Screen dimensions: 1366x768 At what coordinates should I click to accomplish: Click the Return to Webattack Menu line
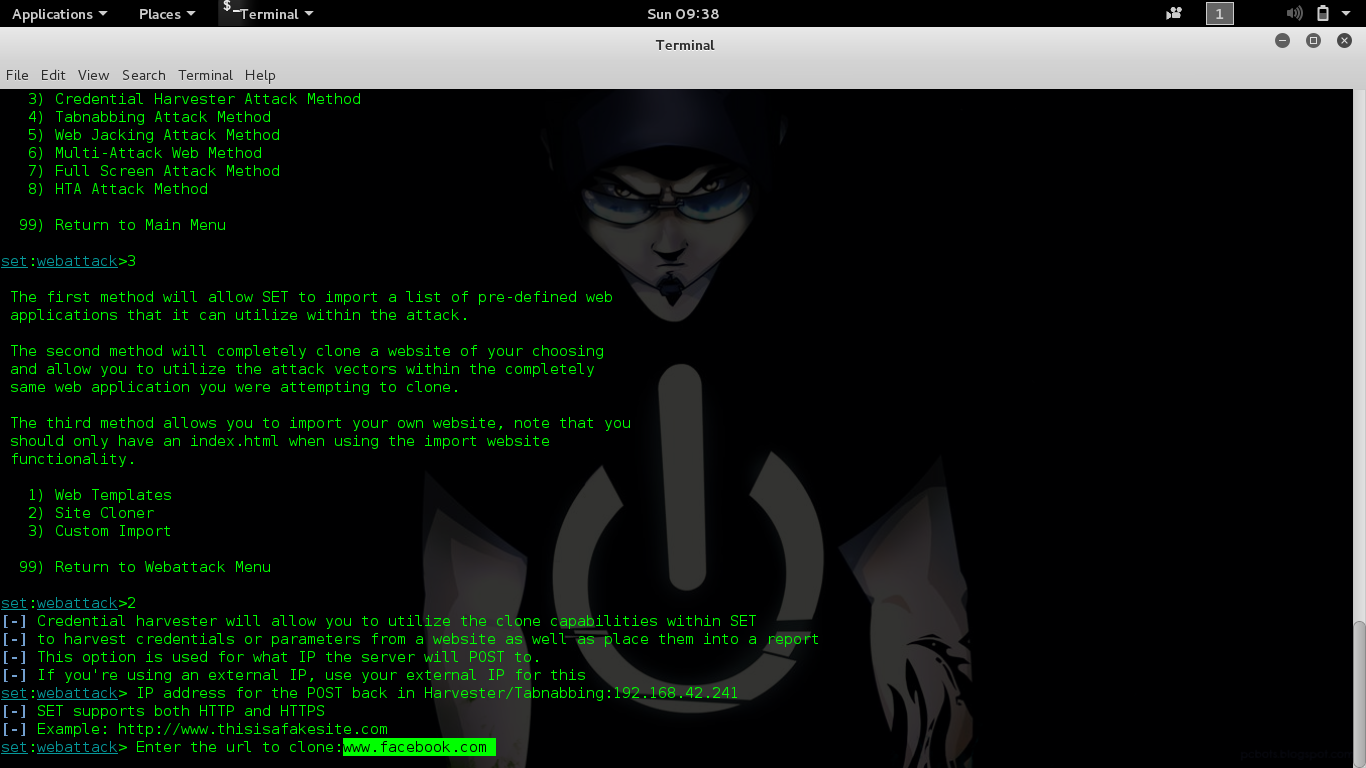tap(144, 567)
